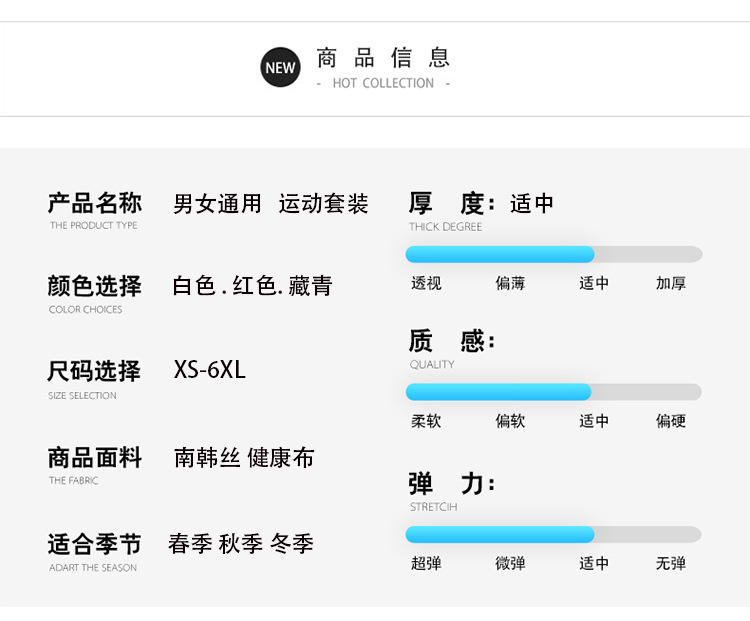750x621 pixels.
Task: Click the 微弹 stretch label
Action: point(510,563)
